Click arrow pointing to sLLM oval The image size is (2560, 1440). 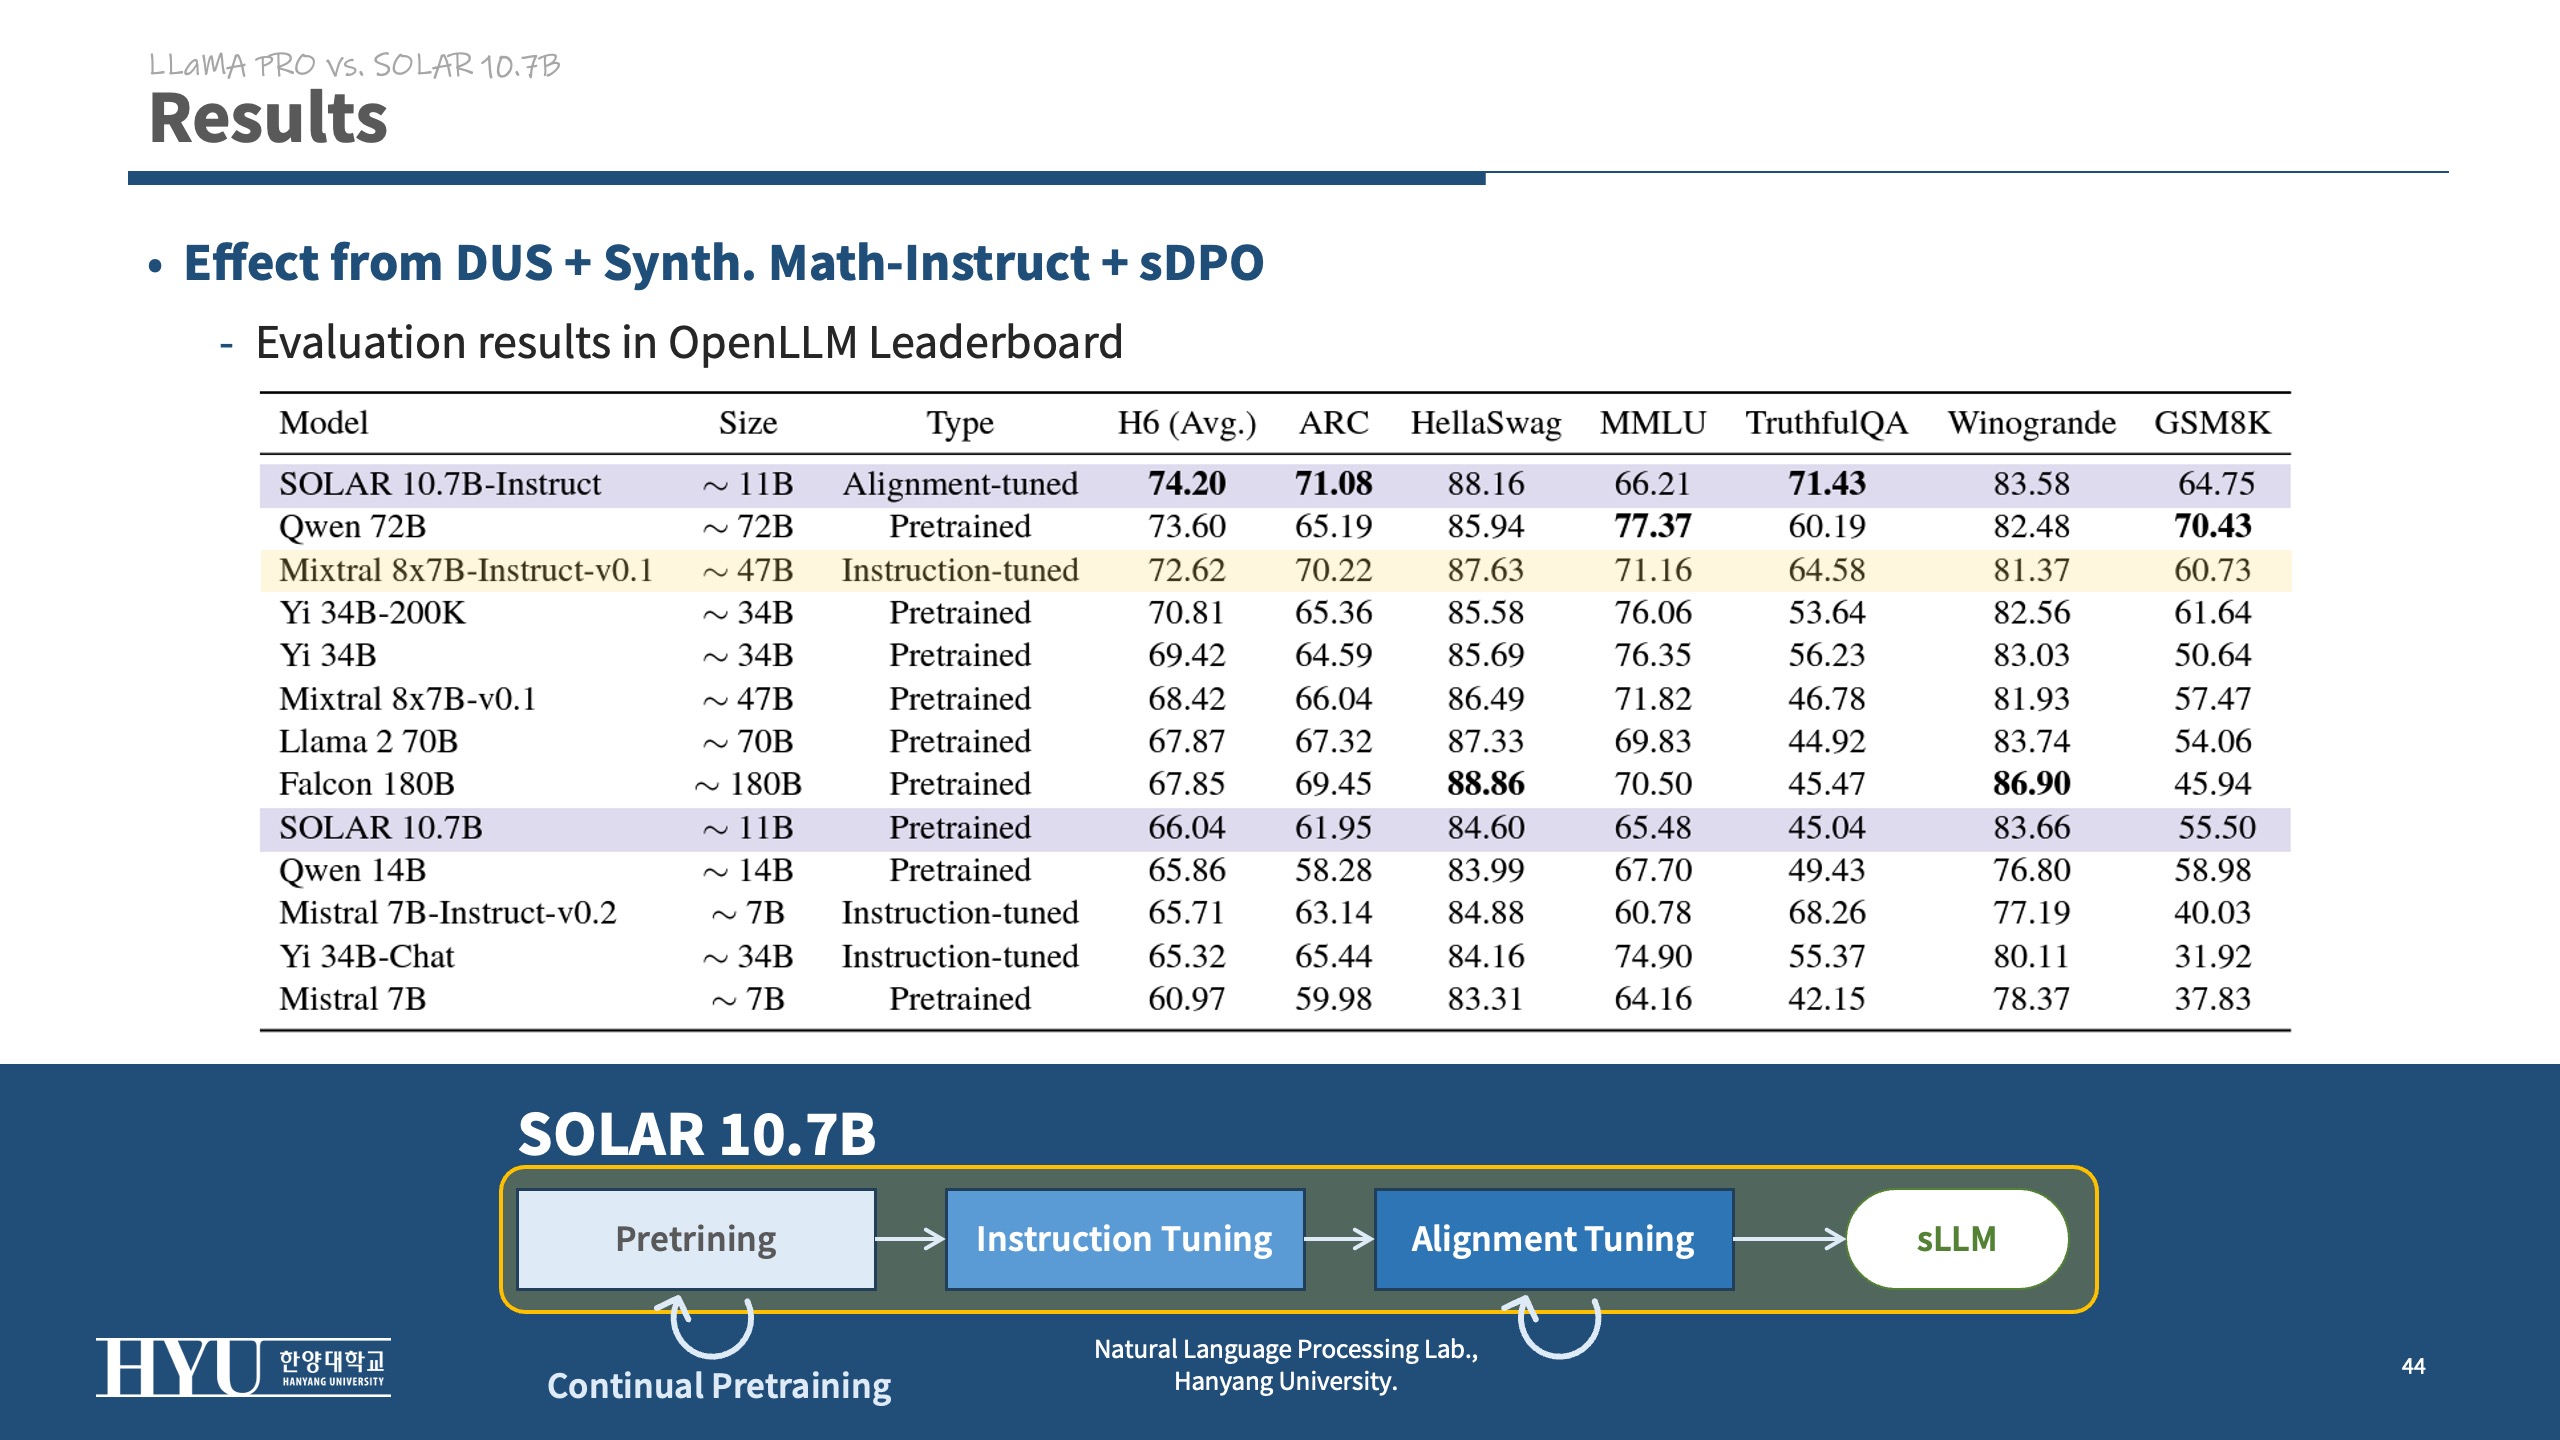click(1789, 1239)
